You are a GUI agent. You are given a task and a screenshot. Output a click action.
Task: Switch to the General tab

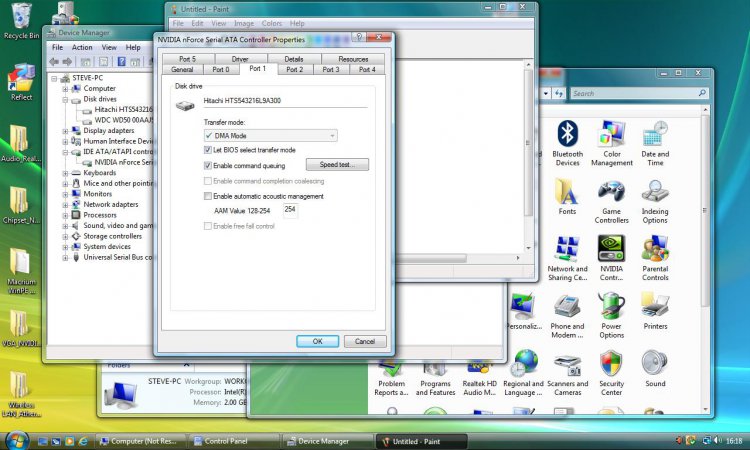[x=182, y=69]
